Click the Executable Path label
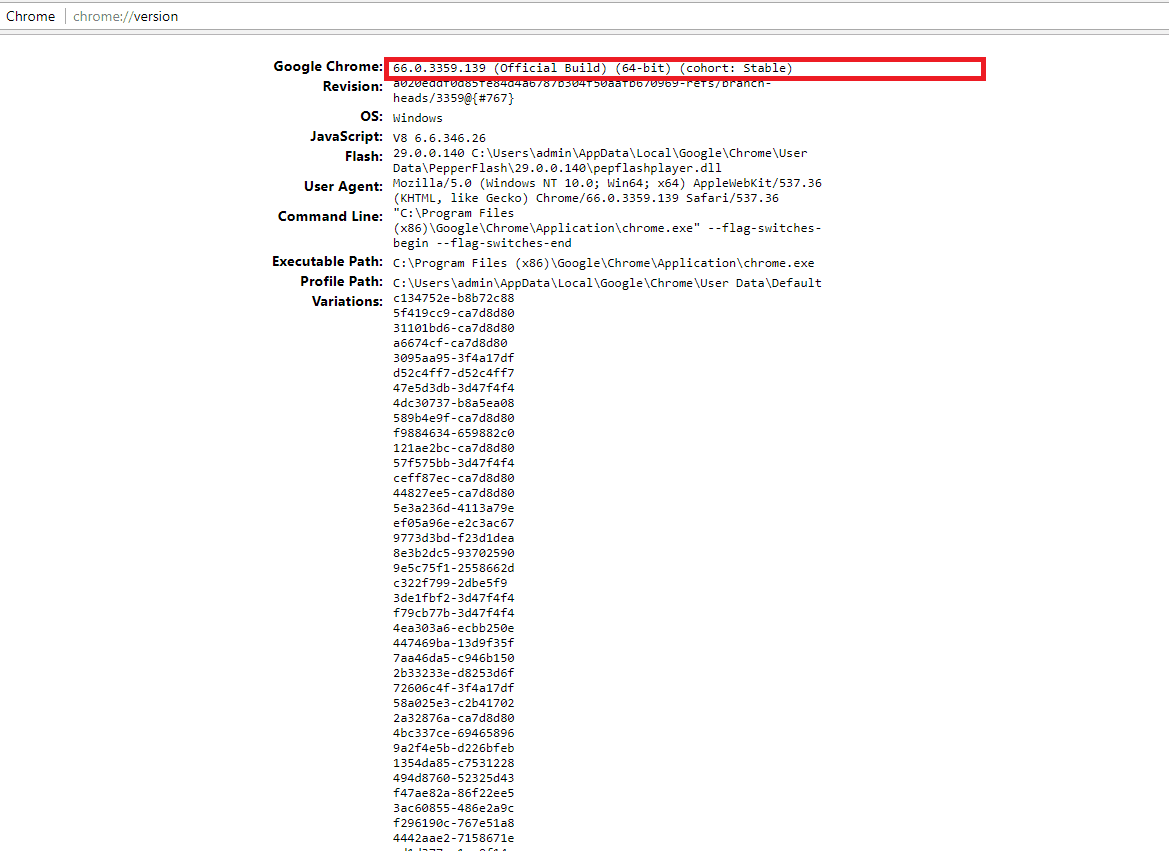 (x=327, y=262)
